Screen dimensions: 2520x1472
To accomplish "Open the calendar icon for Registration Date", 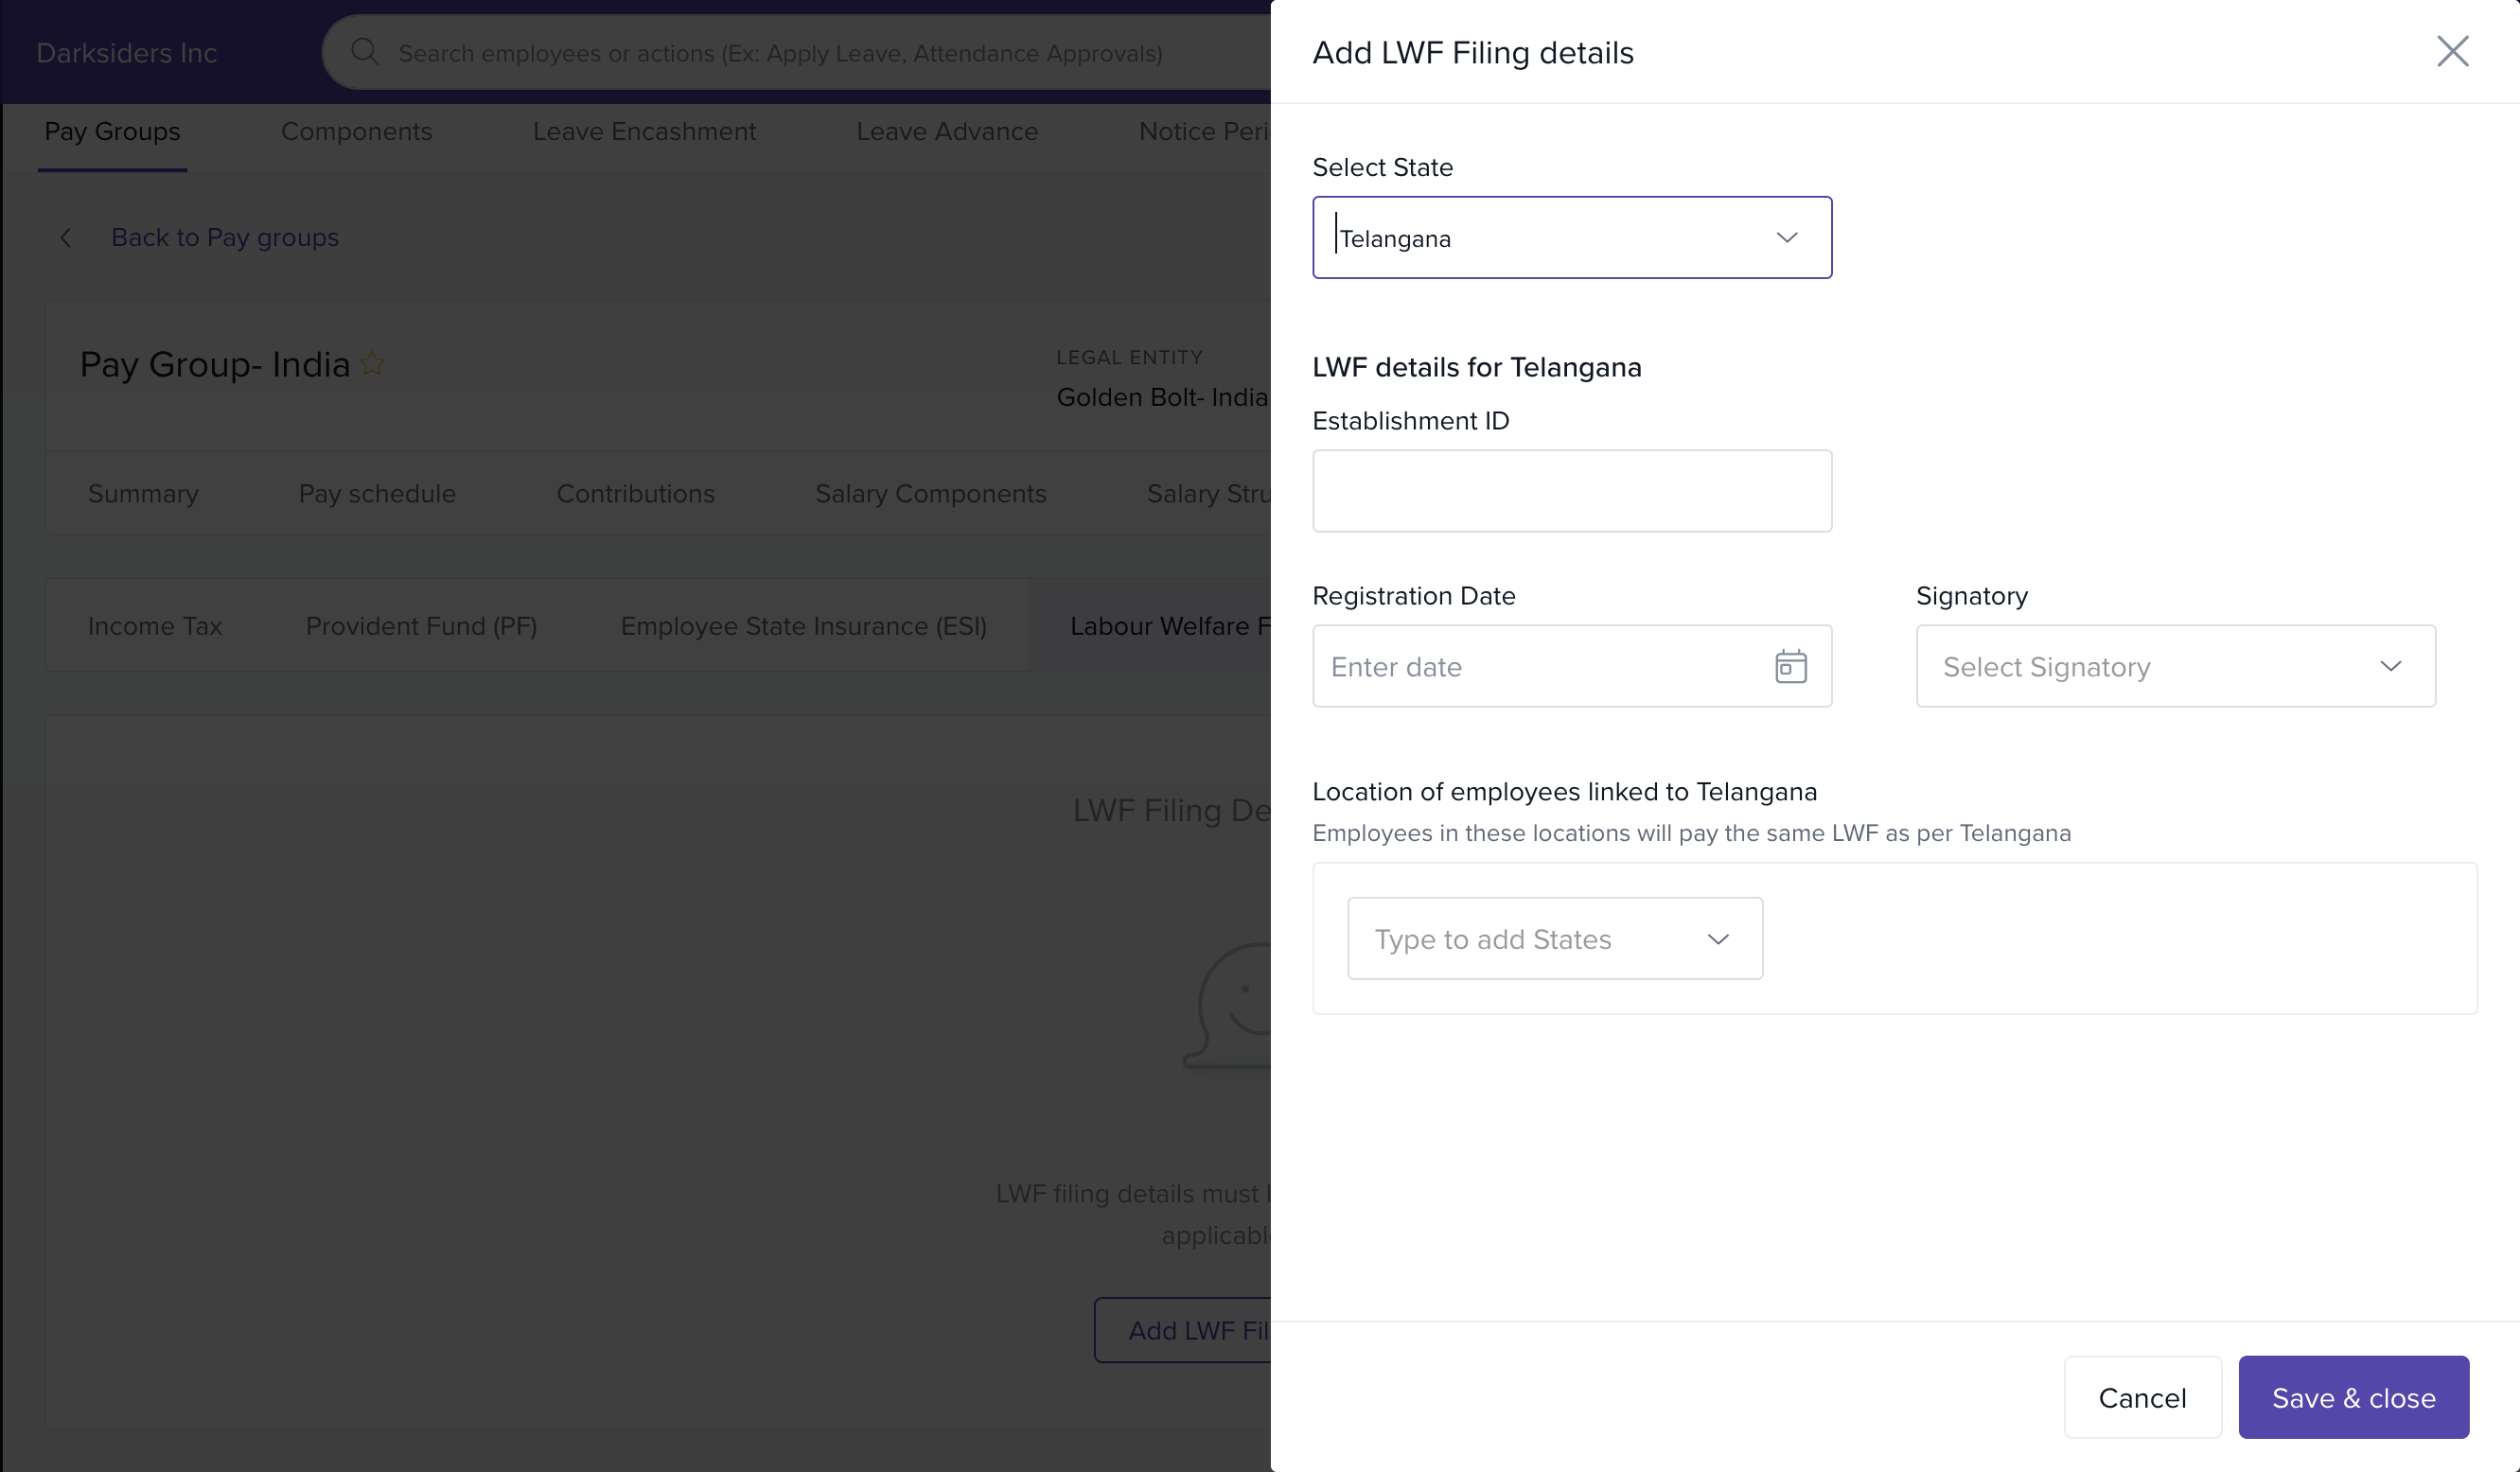I will pos(1790,666).
